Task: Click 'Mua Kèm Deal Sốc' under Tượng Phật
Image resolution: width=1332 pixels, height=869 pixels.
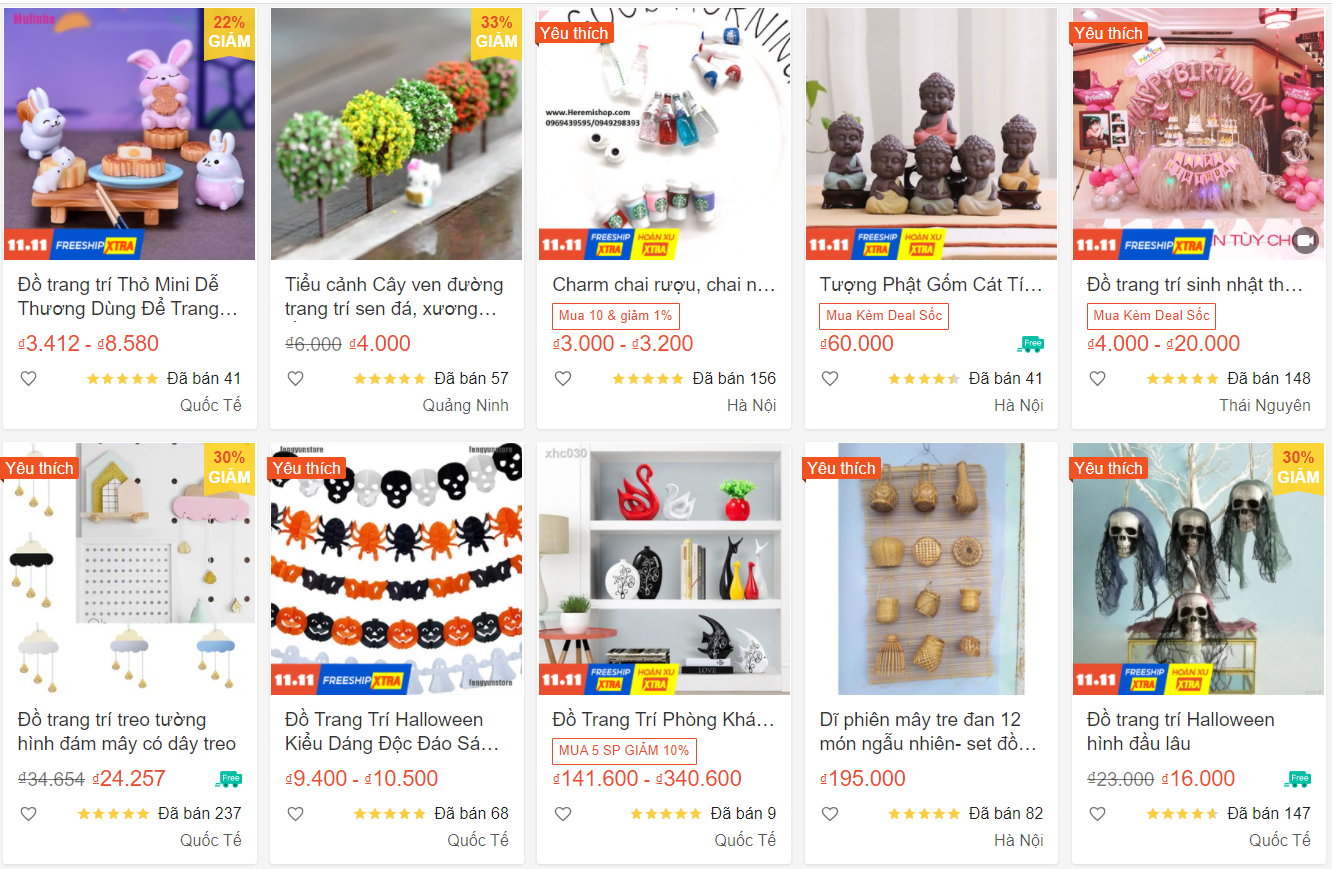Action: pyautogui.click(x=884, y=316)
